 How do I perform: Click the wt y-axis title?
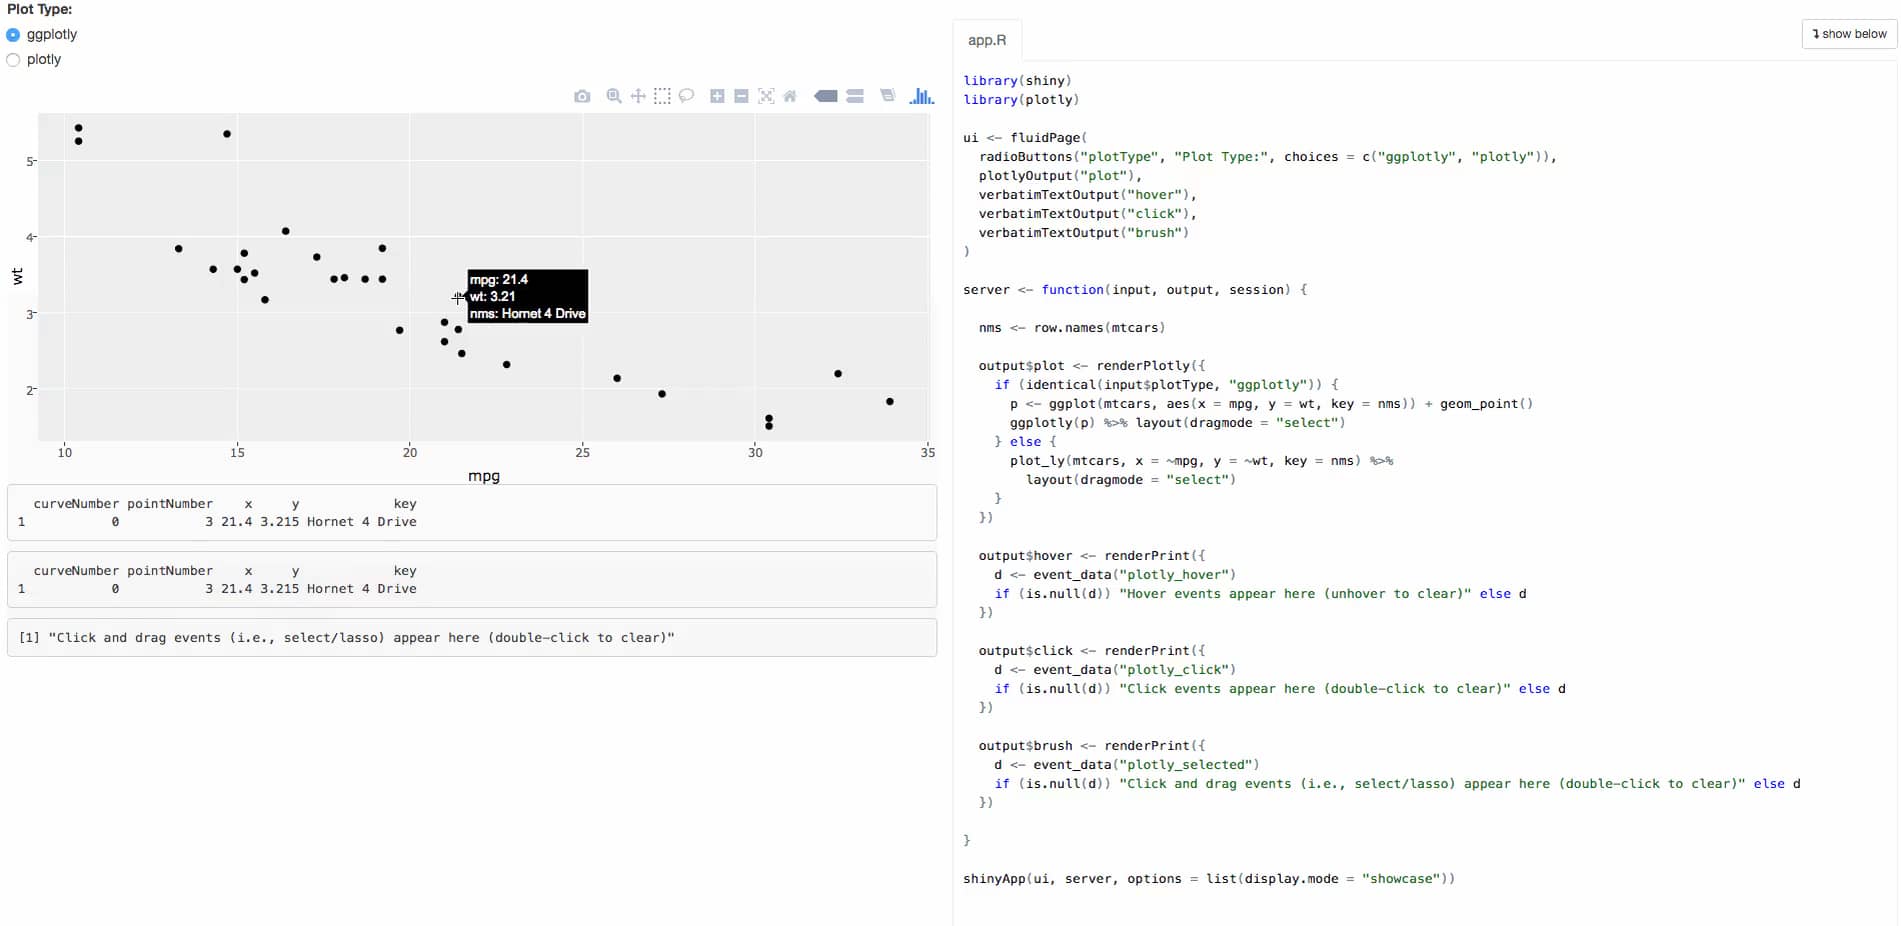point(17,276)
